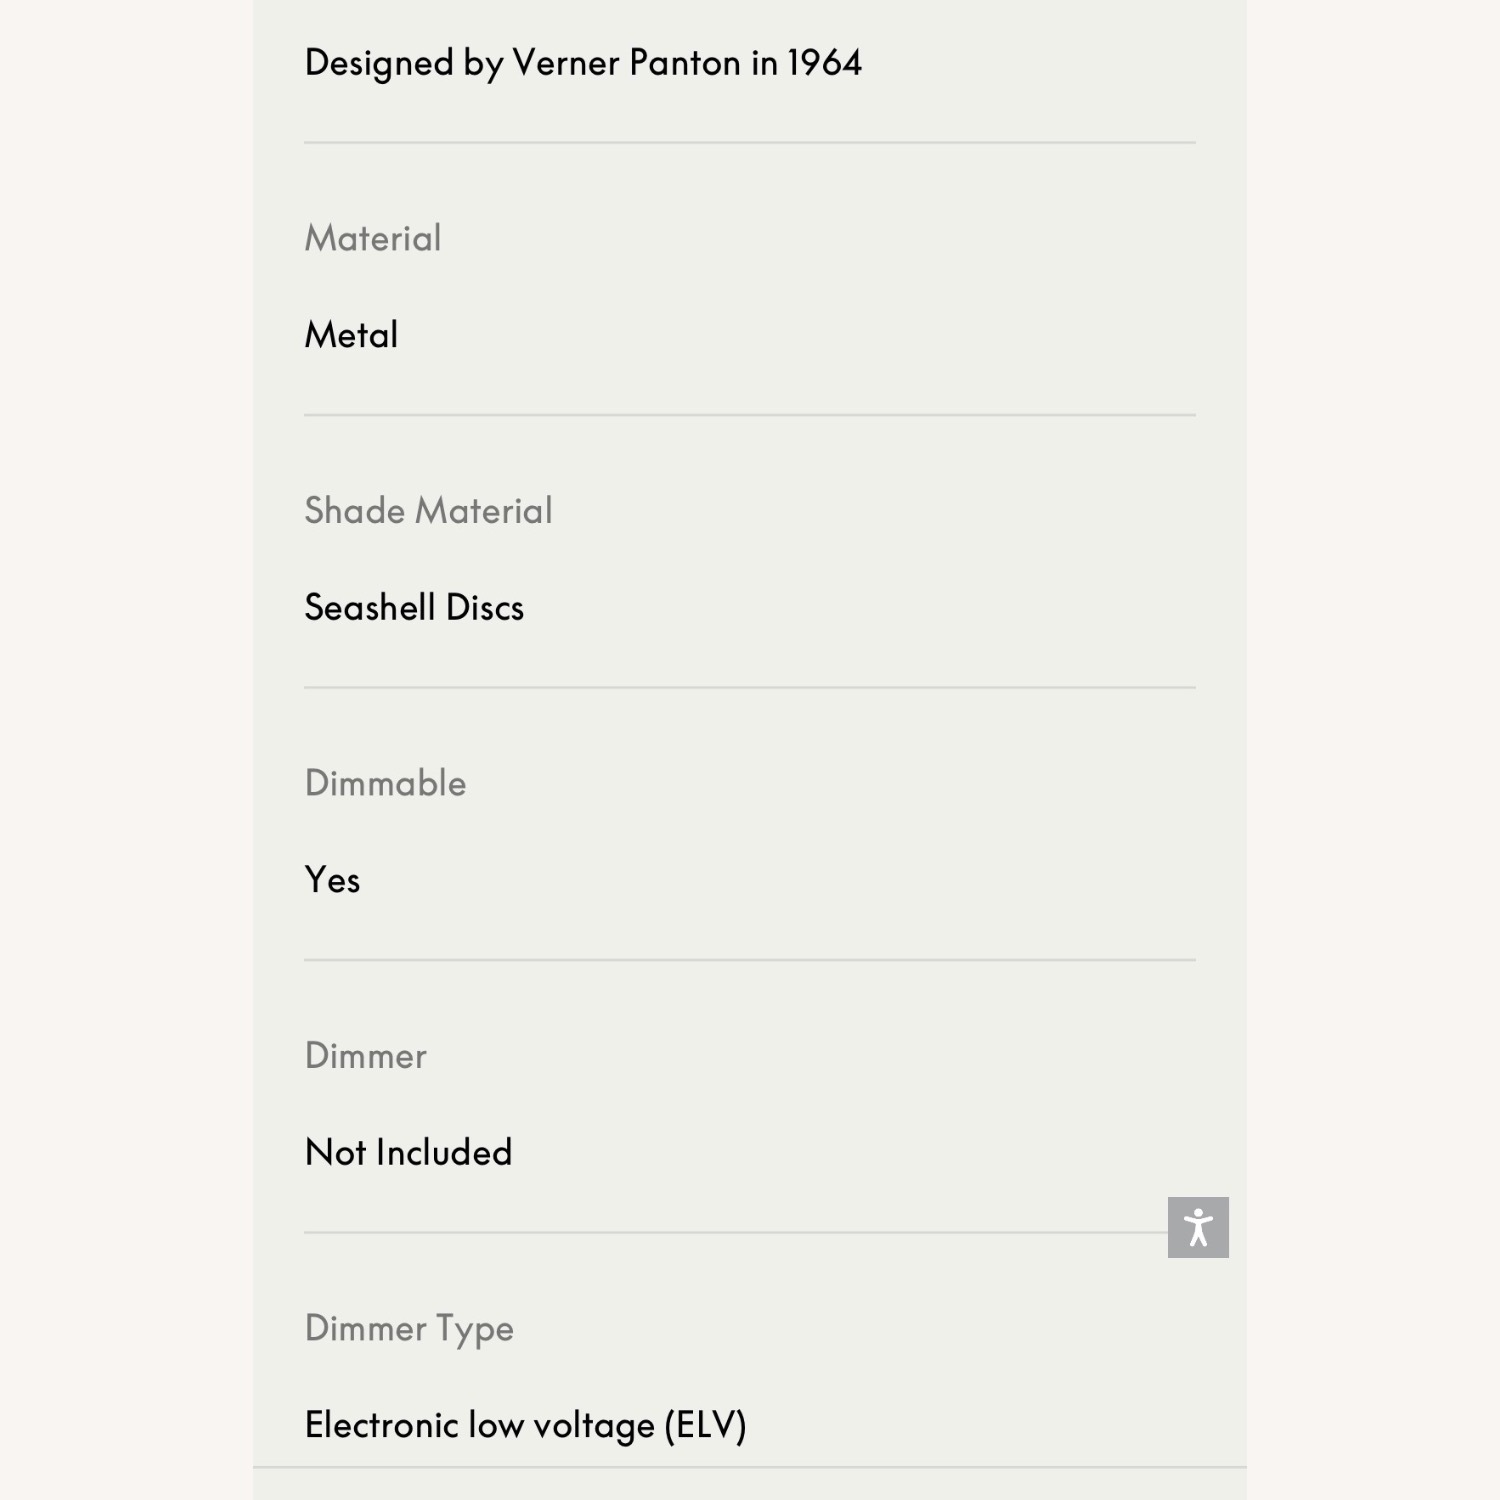
Task: Select the "Designed by Verner Panton in 1964" text
Action: click(x=583, y=63)
